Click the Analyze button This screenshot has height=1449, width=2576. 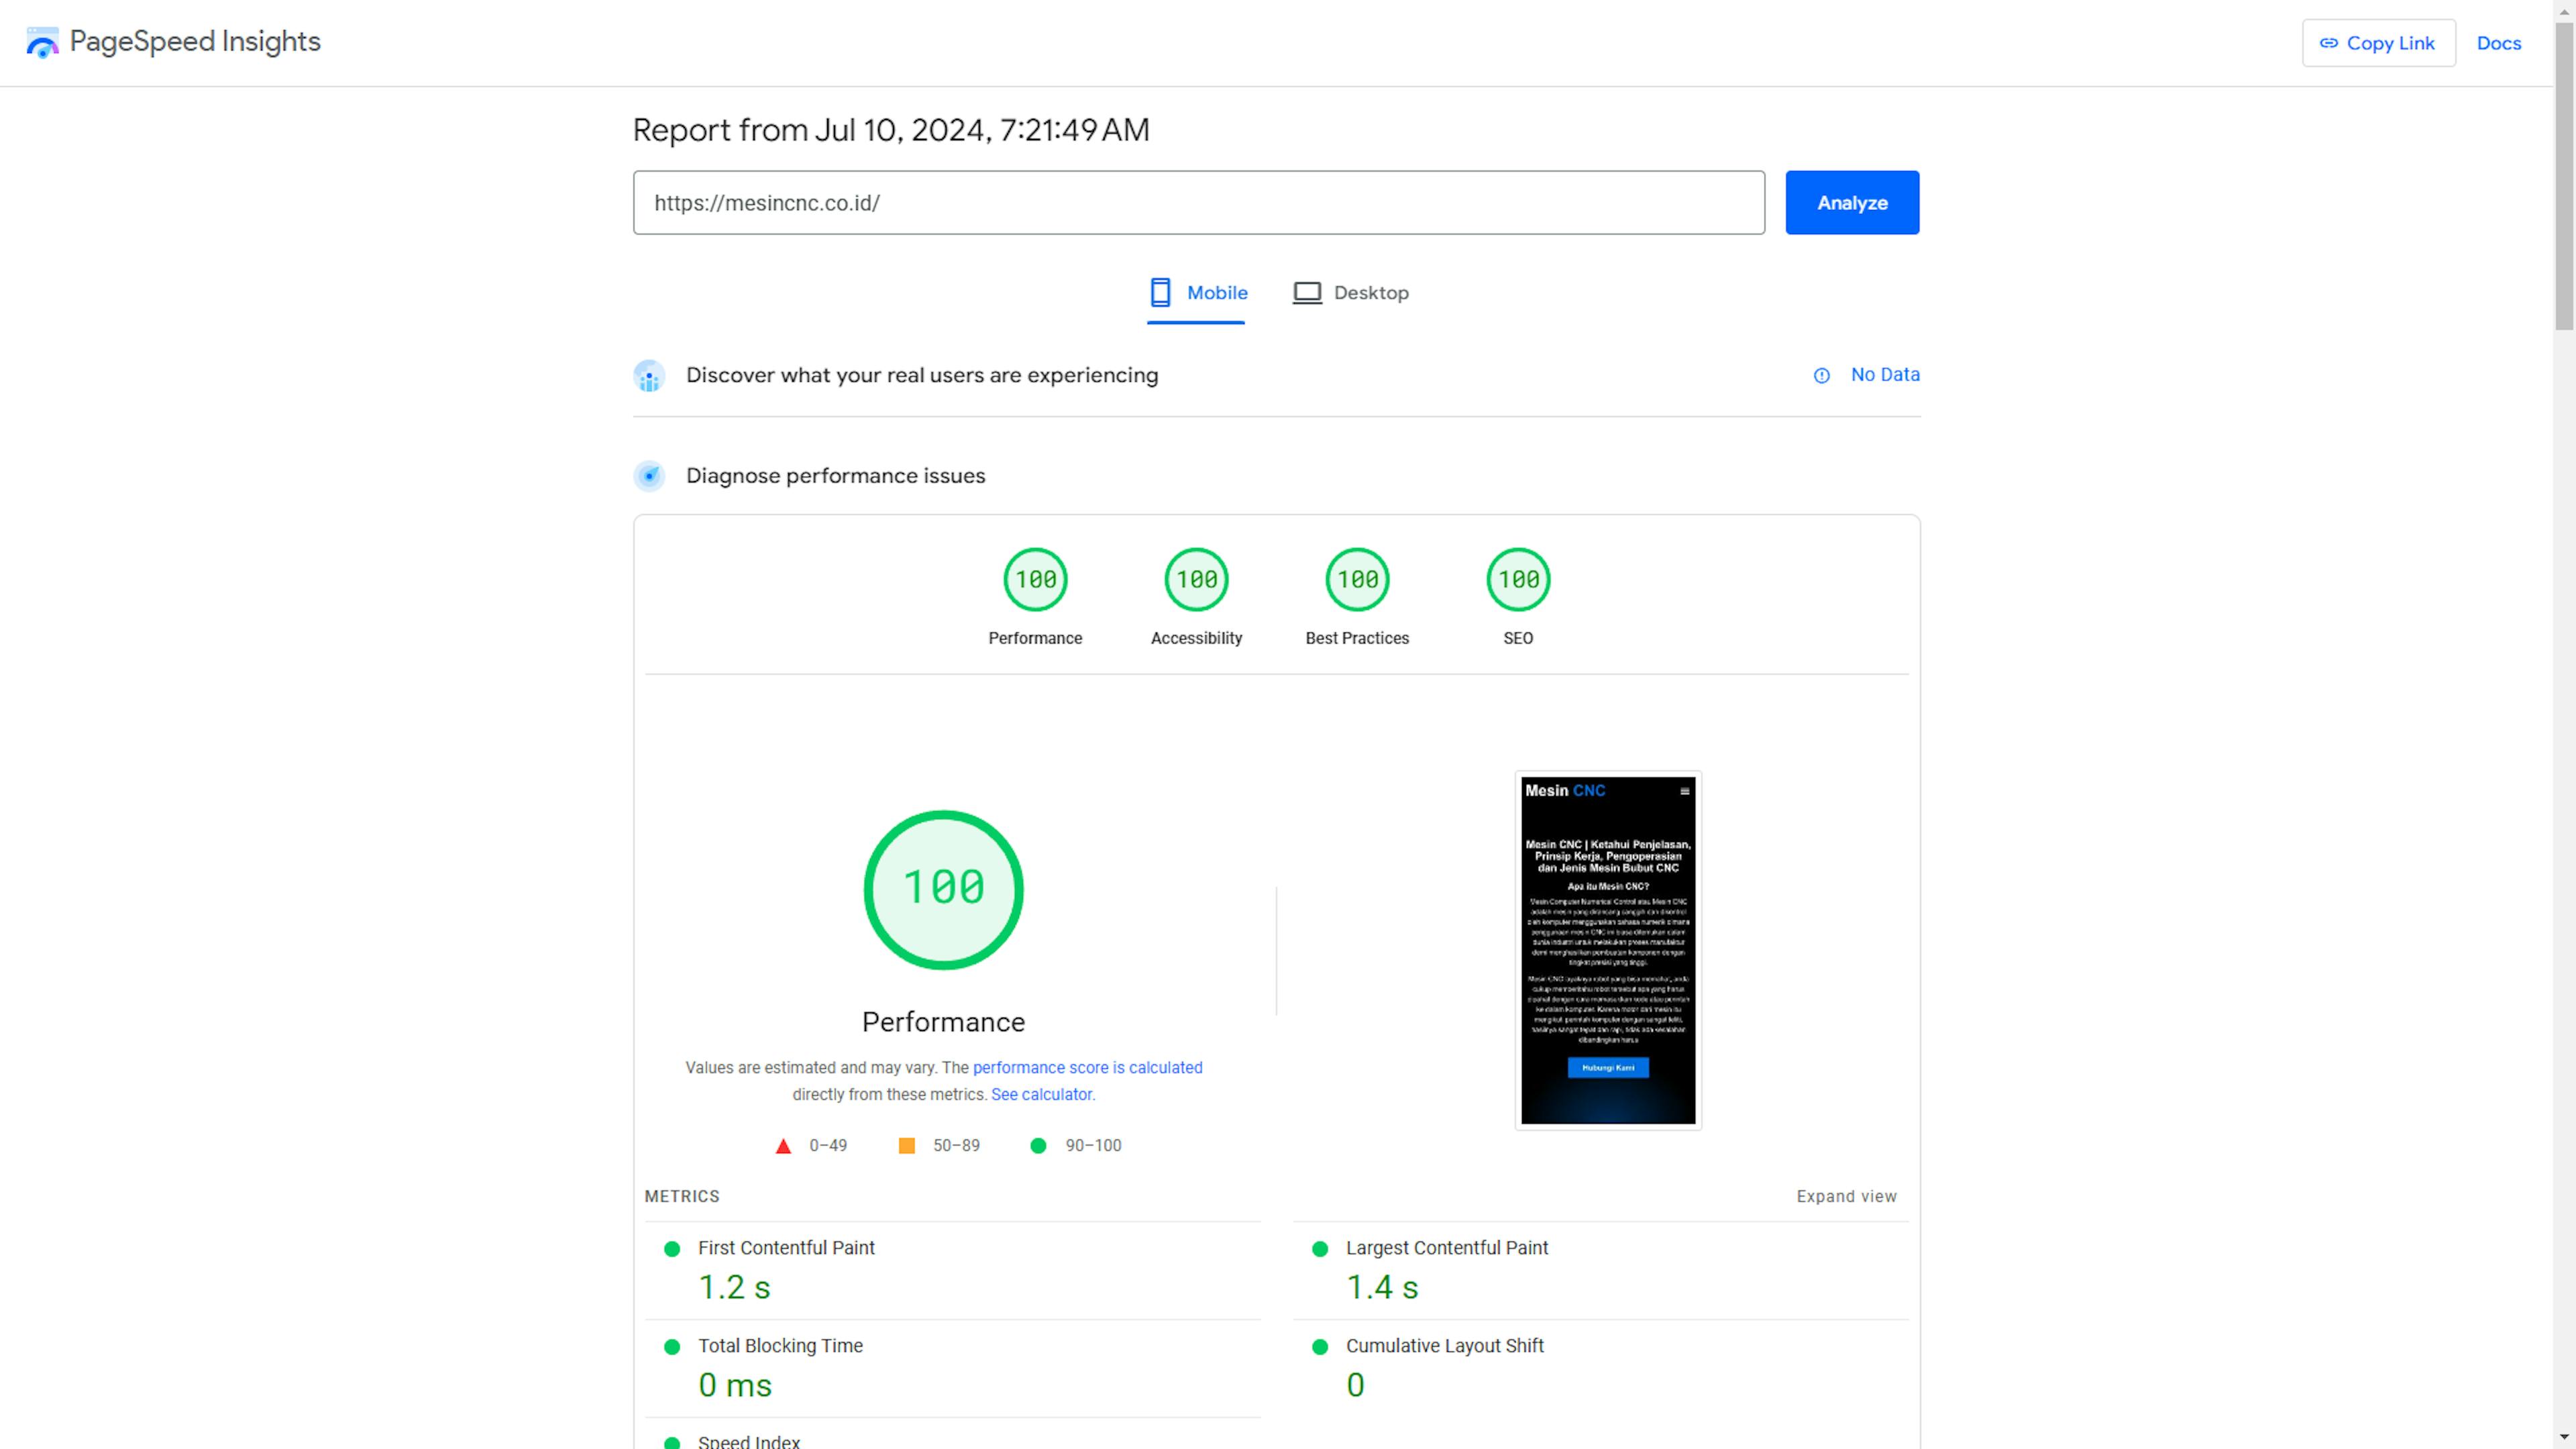click(1851, 202)
